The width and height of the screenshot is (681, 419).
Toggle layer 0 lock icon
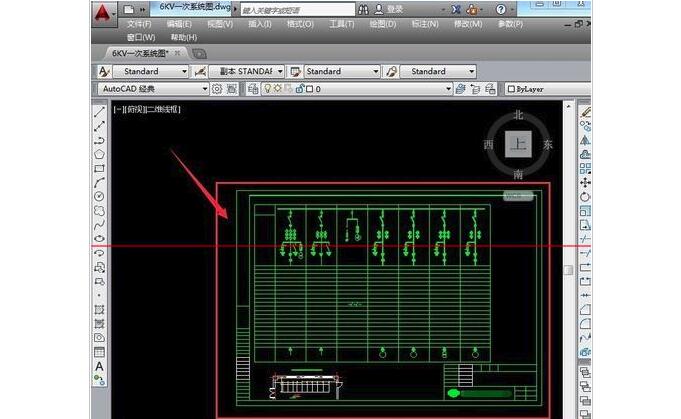300,89
